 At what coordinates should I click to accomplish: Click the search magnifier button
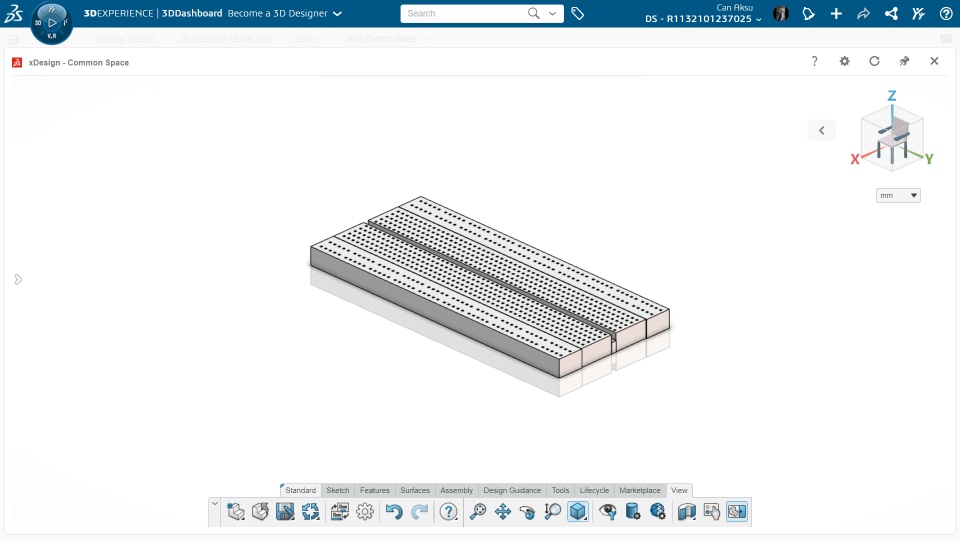(x=534, y=13)
